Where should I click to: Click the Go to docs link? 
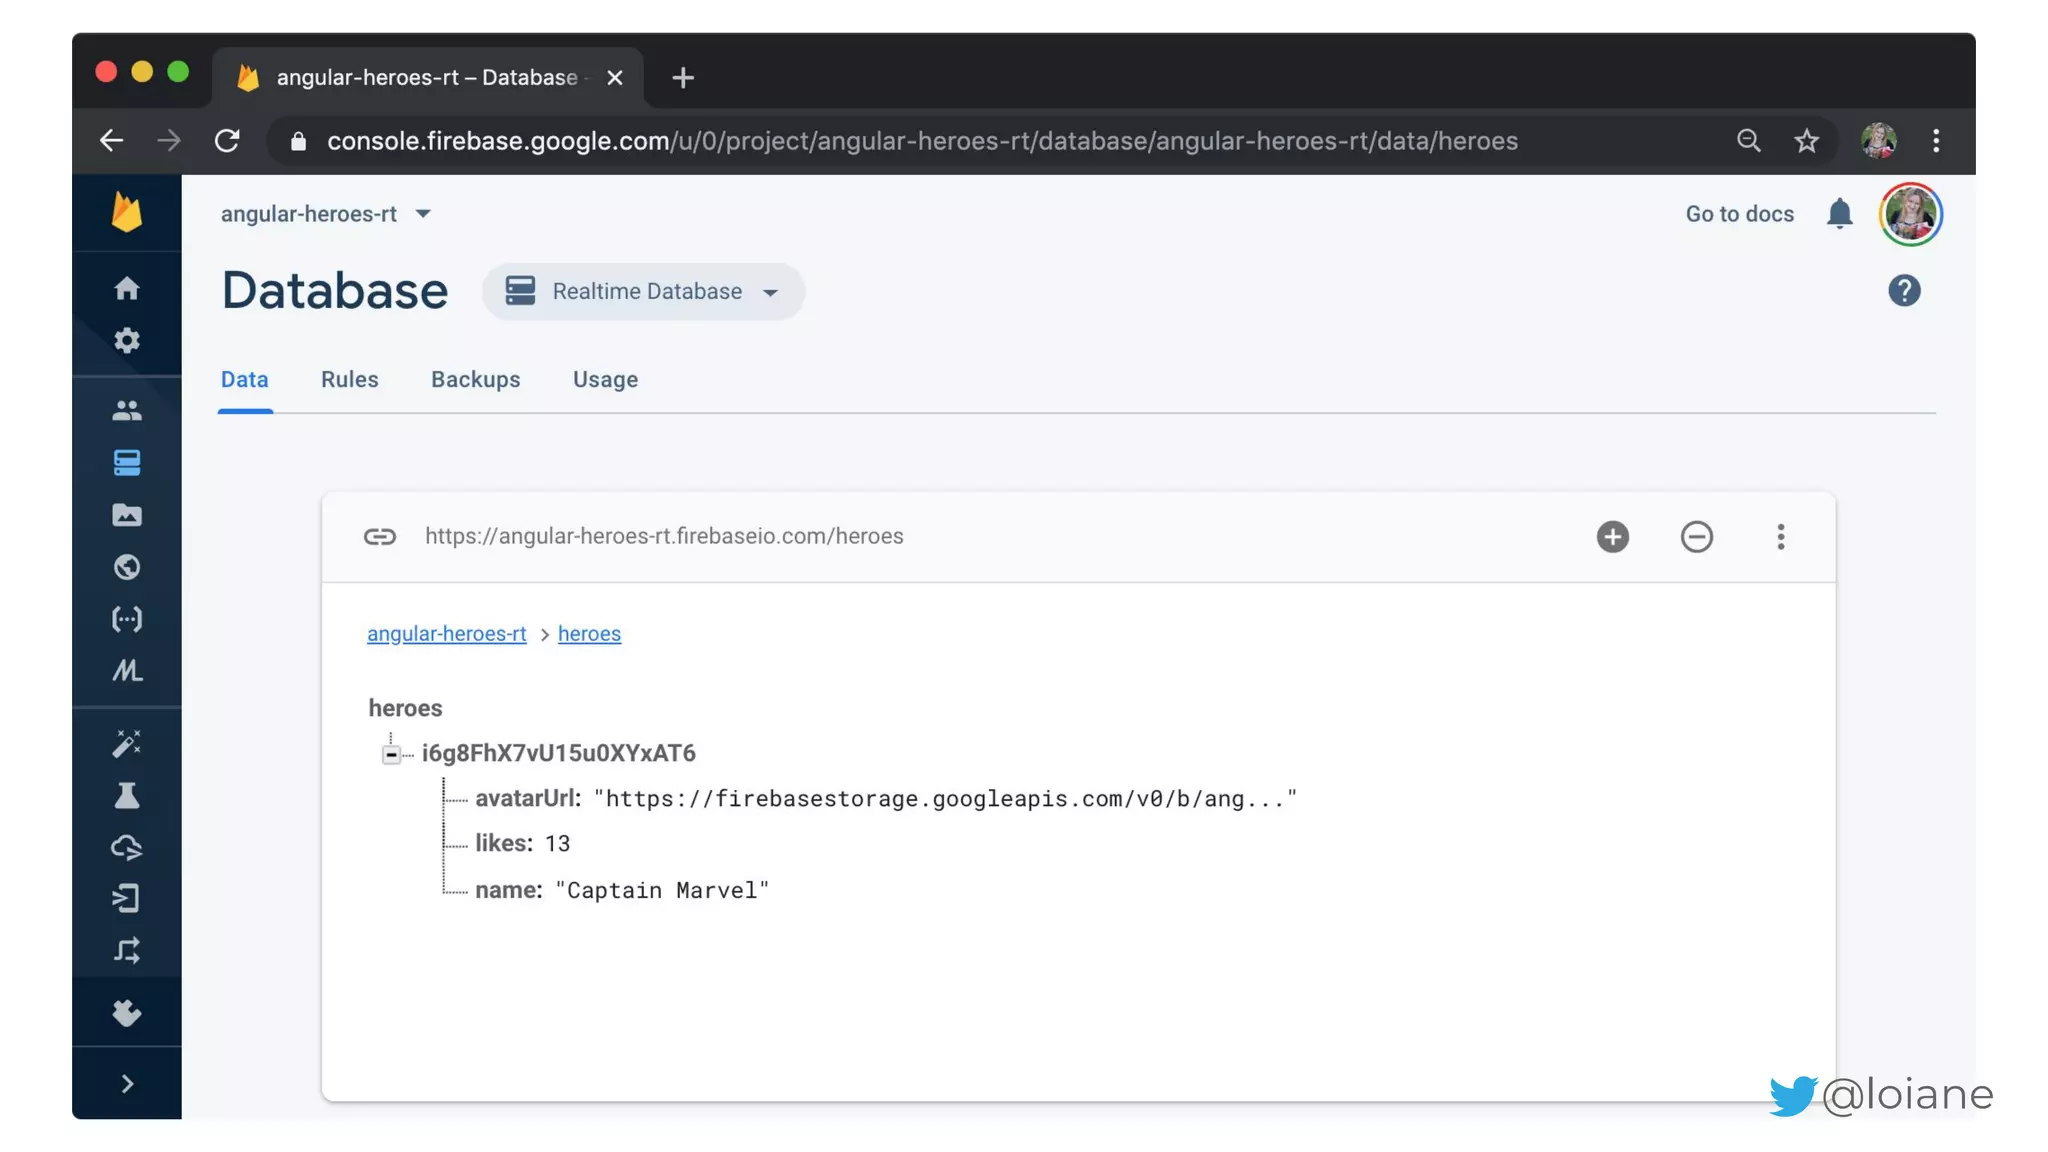coord(1739,214)
